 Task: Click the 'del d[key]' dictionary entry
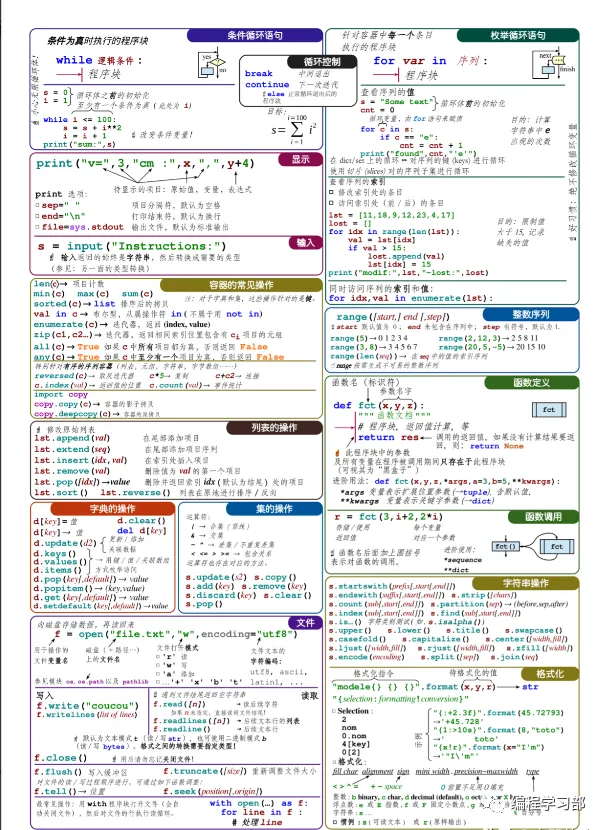point(141,531)
